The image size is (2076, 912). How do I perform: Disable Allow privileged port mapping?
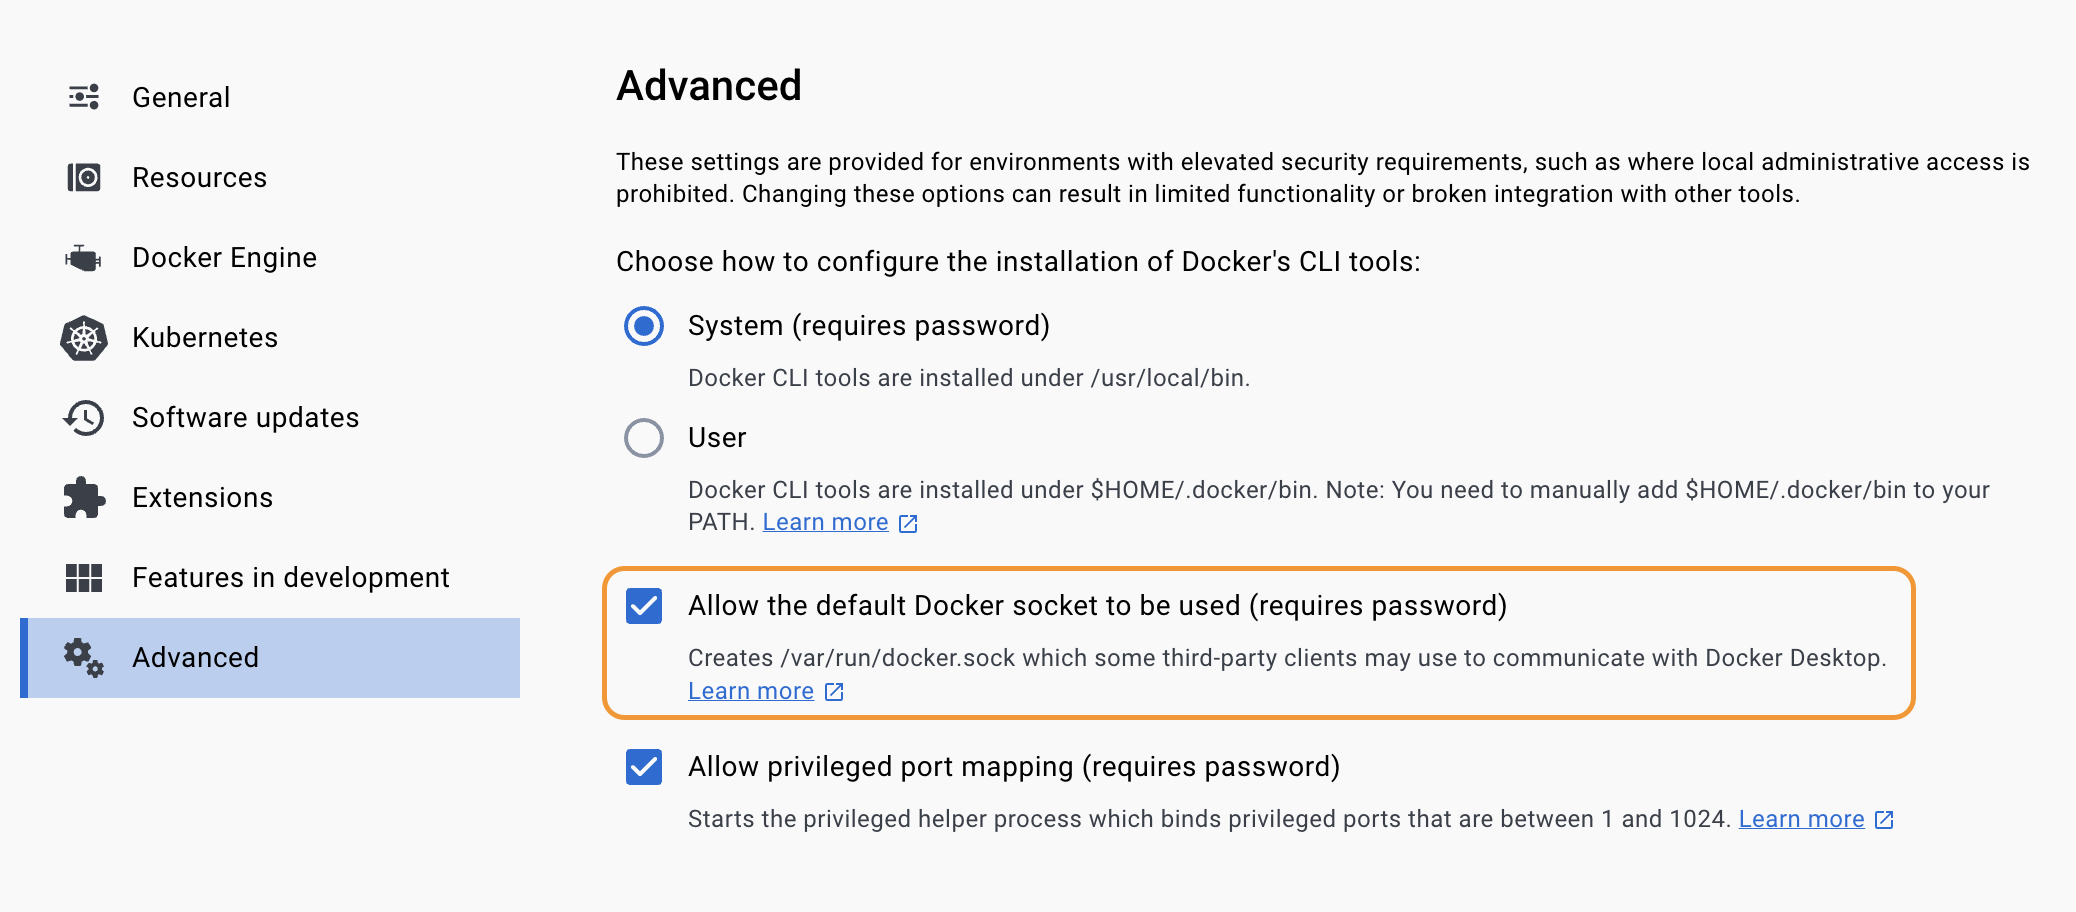point(644,767)
